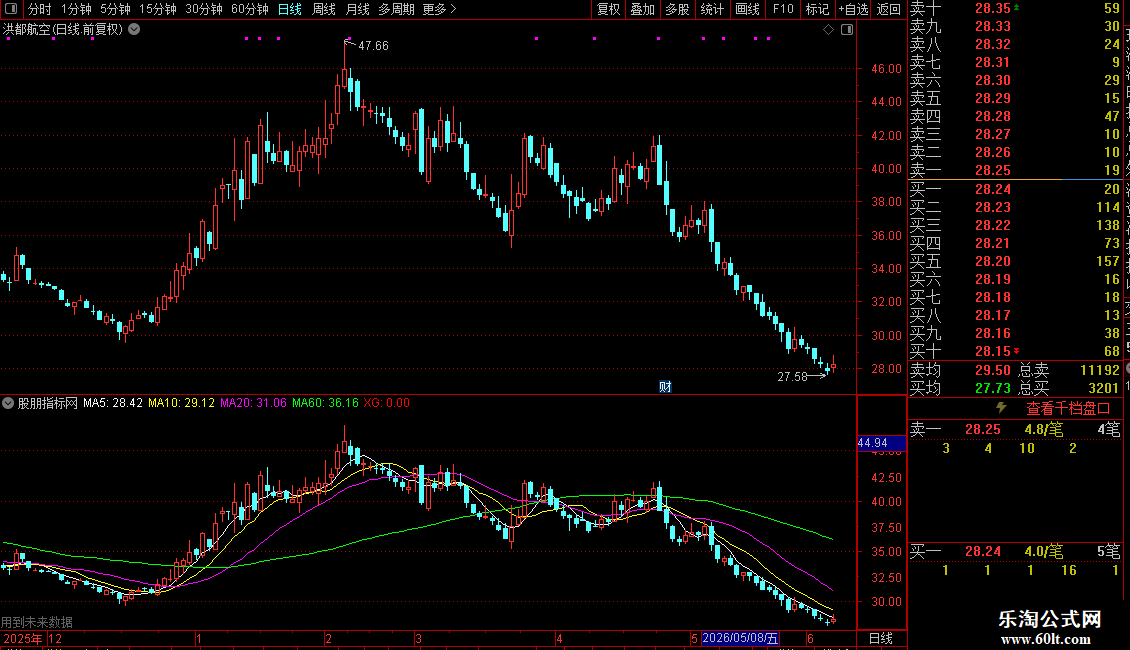Click the 财 financial marker icon
Viewport: 1130px width, 650px height.
pos(665,387)
